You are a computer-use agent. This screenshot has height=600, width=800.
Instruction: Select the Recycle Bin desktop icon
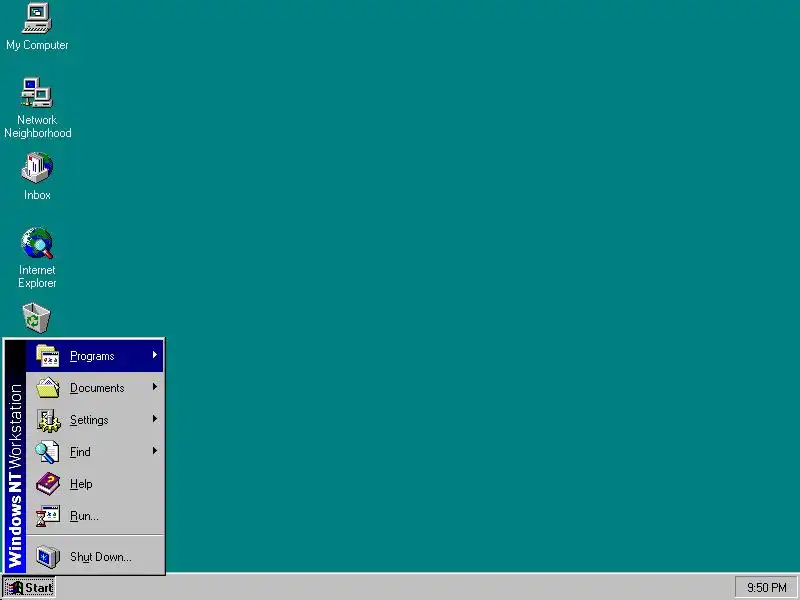point(36,318)
